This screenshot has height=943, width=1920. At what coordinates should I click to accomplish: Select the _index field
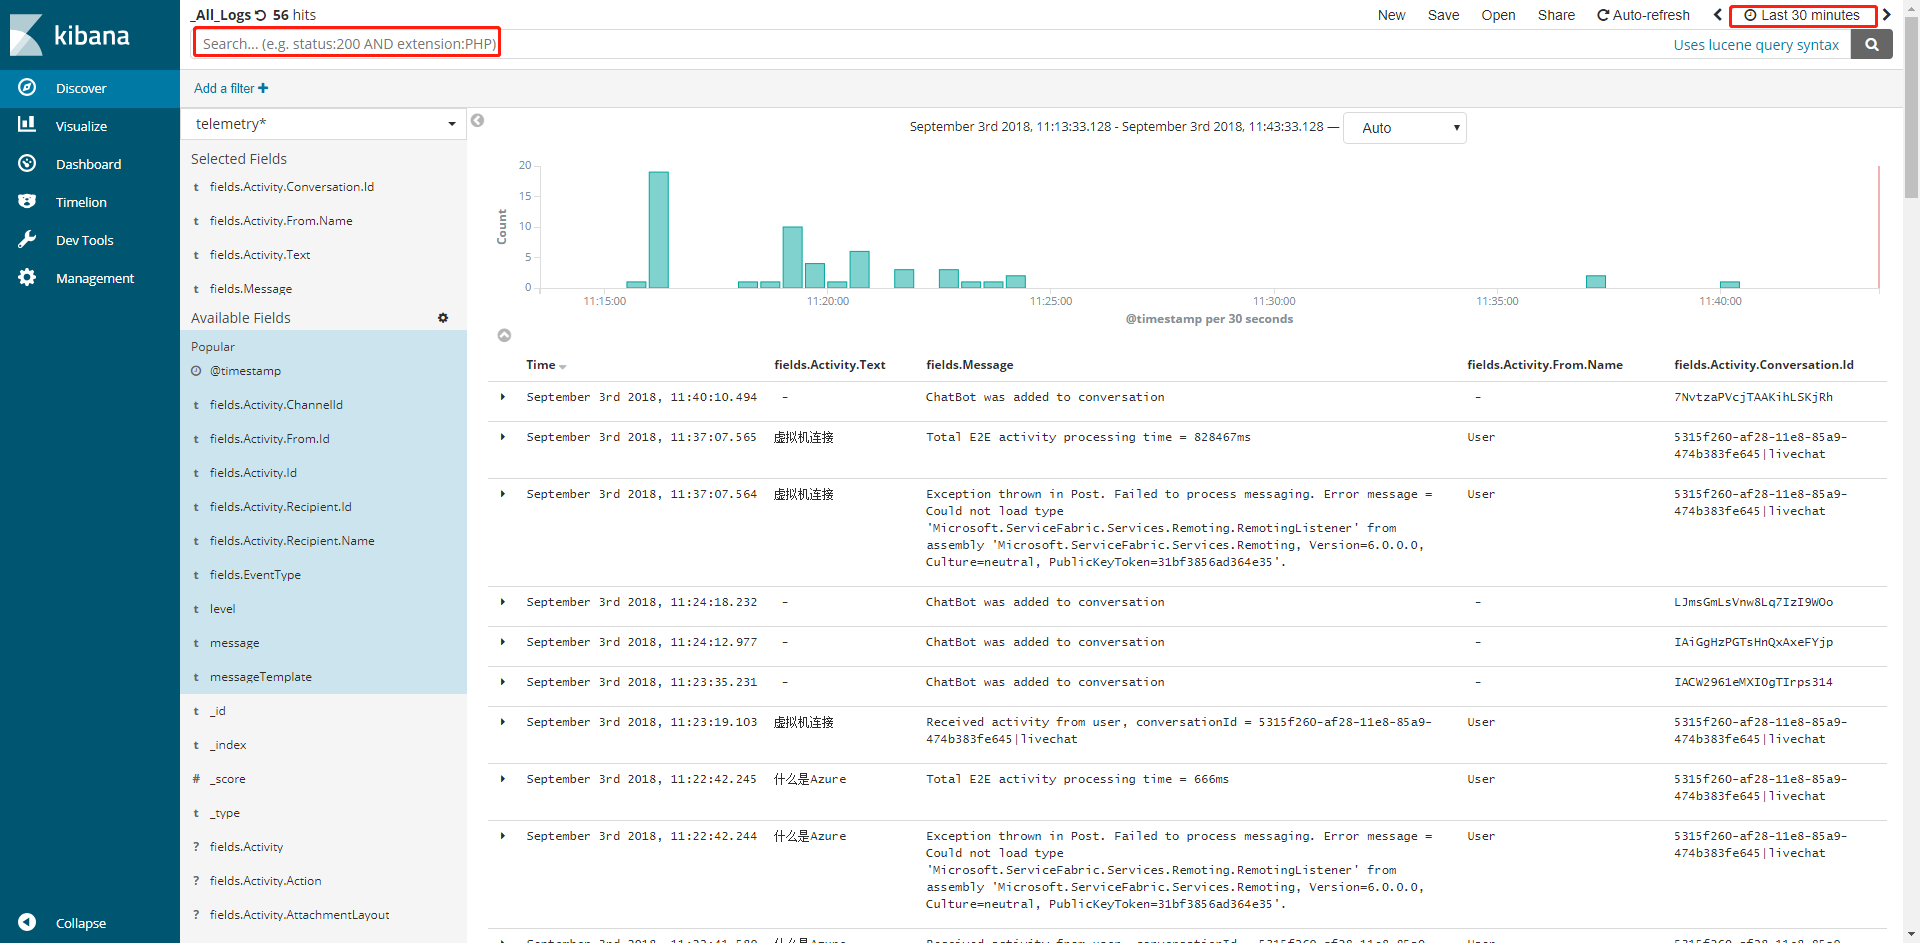click(x=228, y=745)
